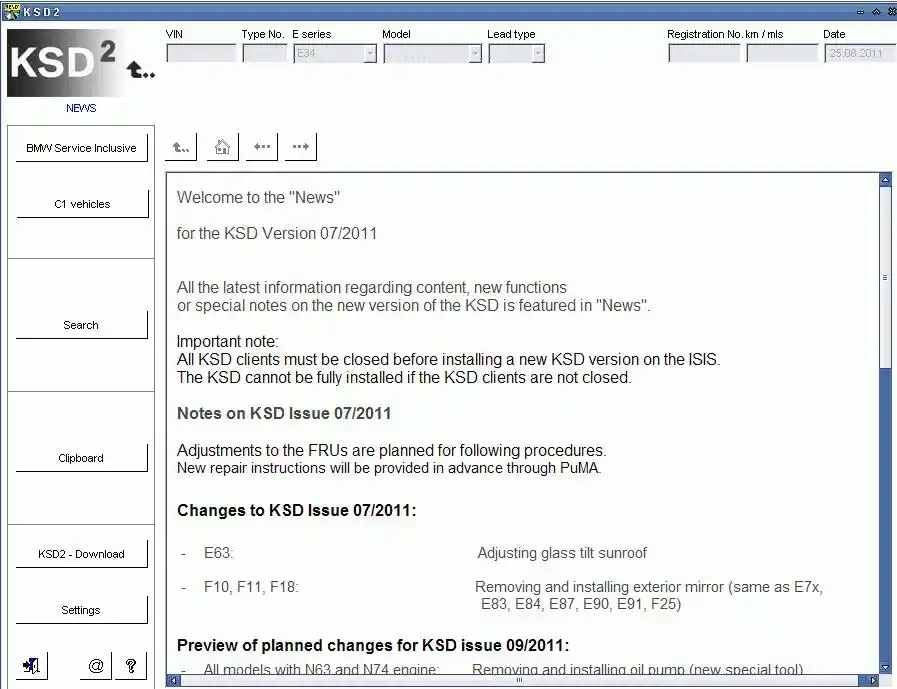Navigate back with the left arrow button
The image size is (897, 689).
tap(262, 147)
